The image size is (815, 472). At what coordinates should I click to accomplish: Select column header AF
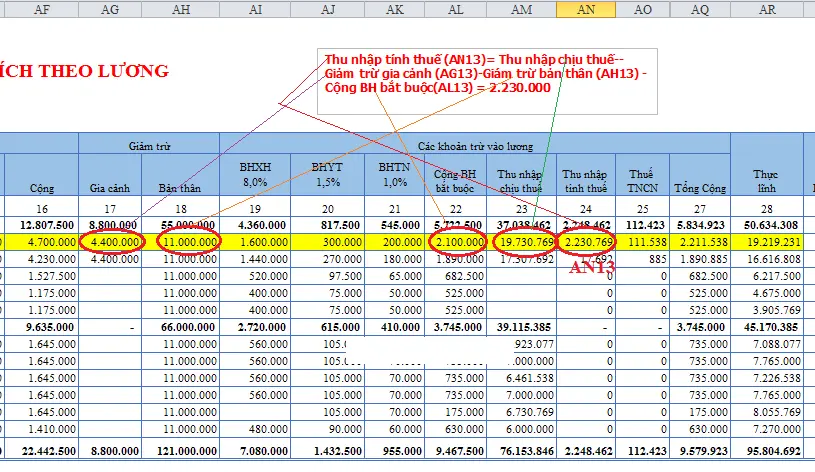coord(42,9)
